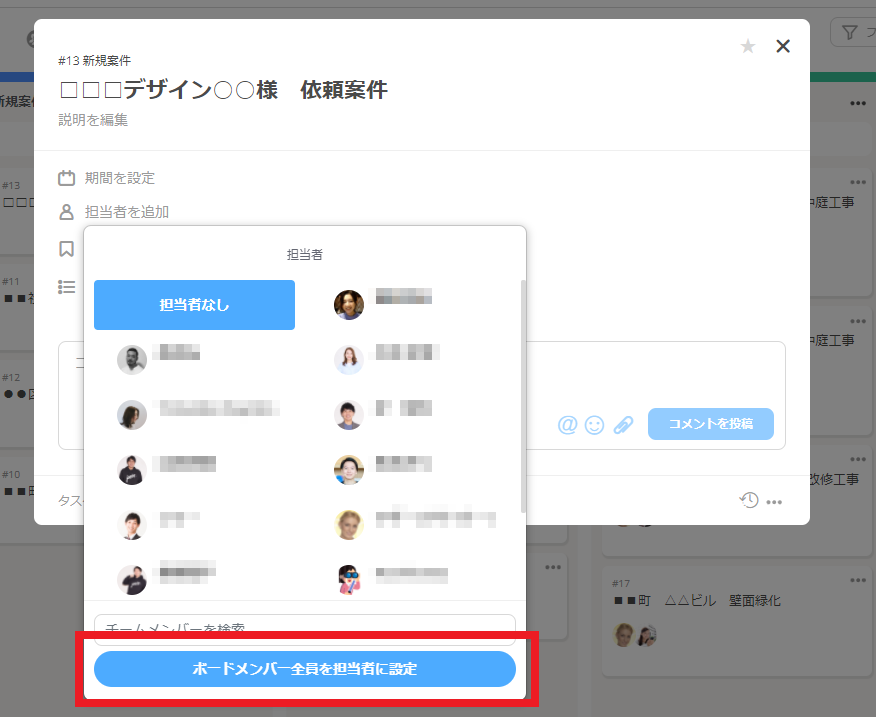Open the modal's bottom three-dot more menu
The width and height of the screenshot is (876, 717).
point(774,502)
